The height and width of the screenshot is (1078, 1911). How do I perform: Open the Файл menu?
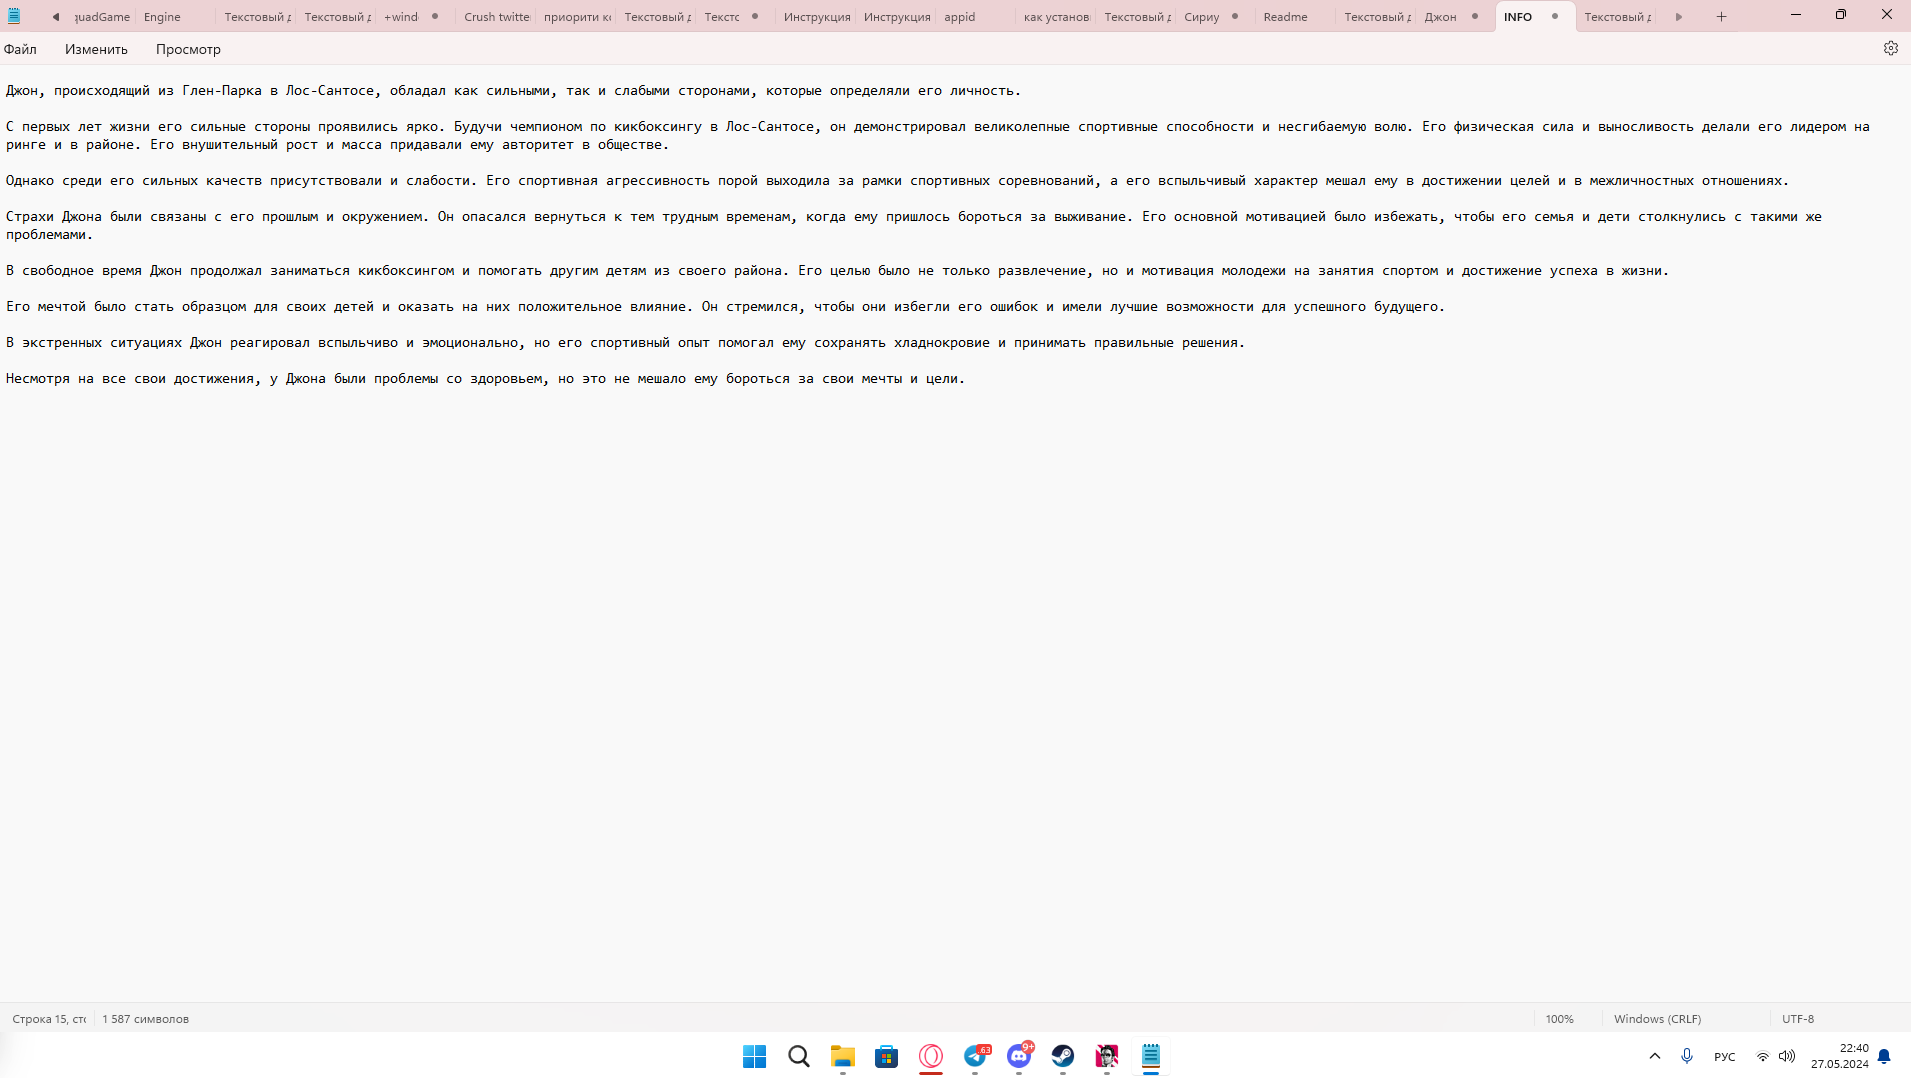tap(20, 49)
